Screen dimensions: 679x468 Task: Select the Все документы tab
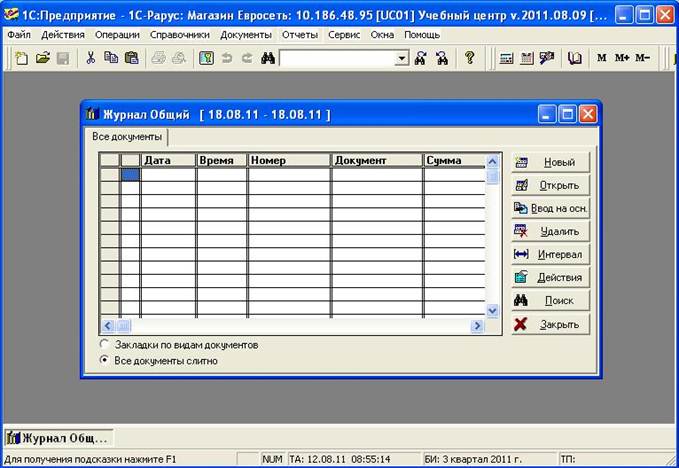(x=126, y=137)
